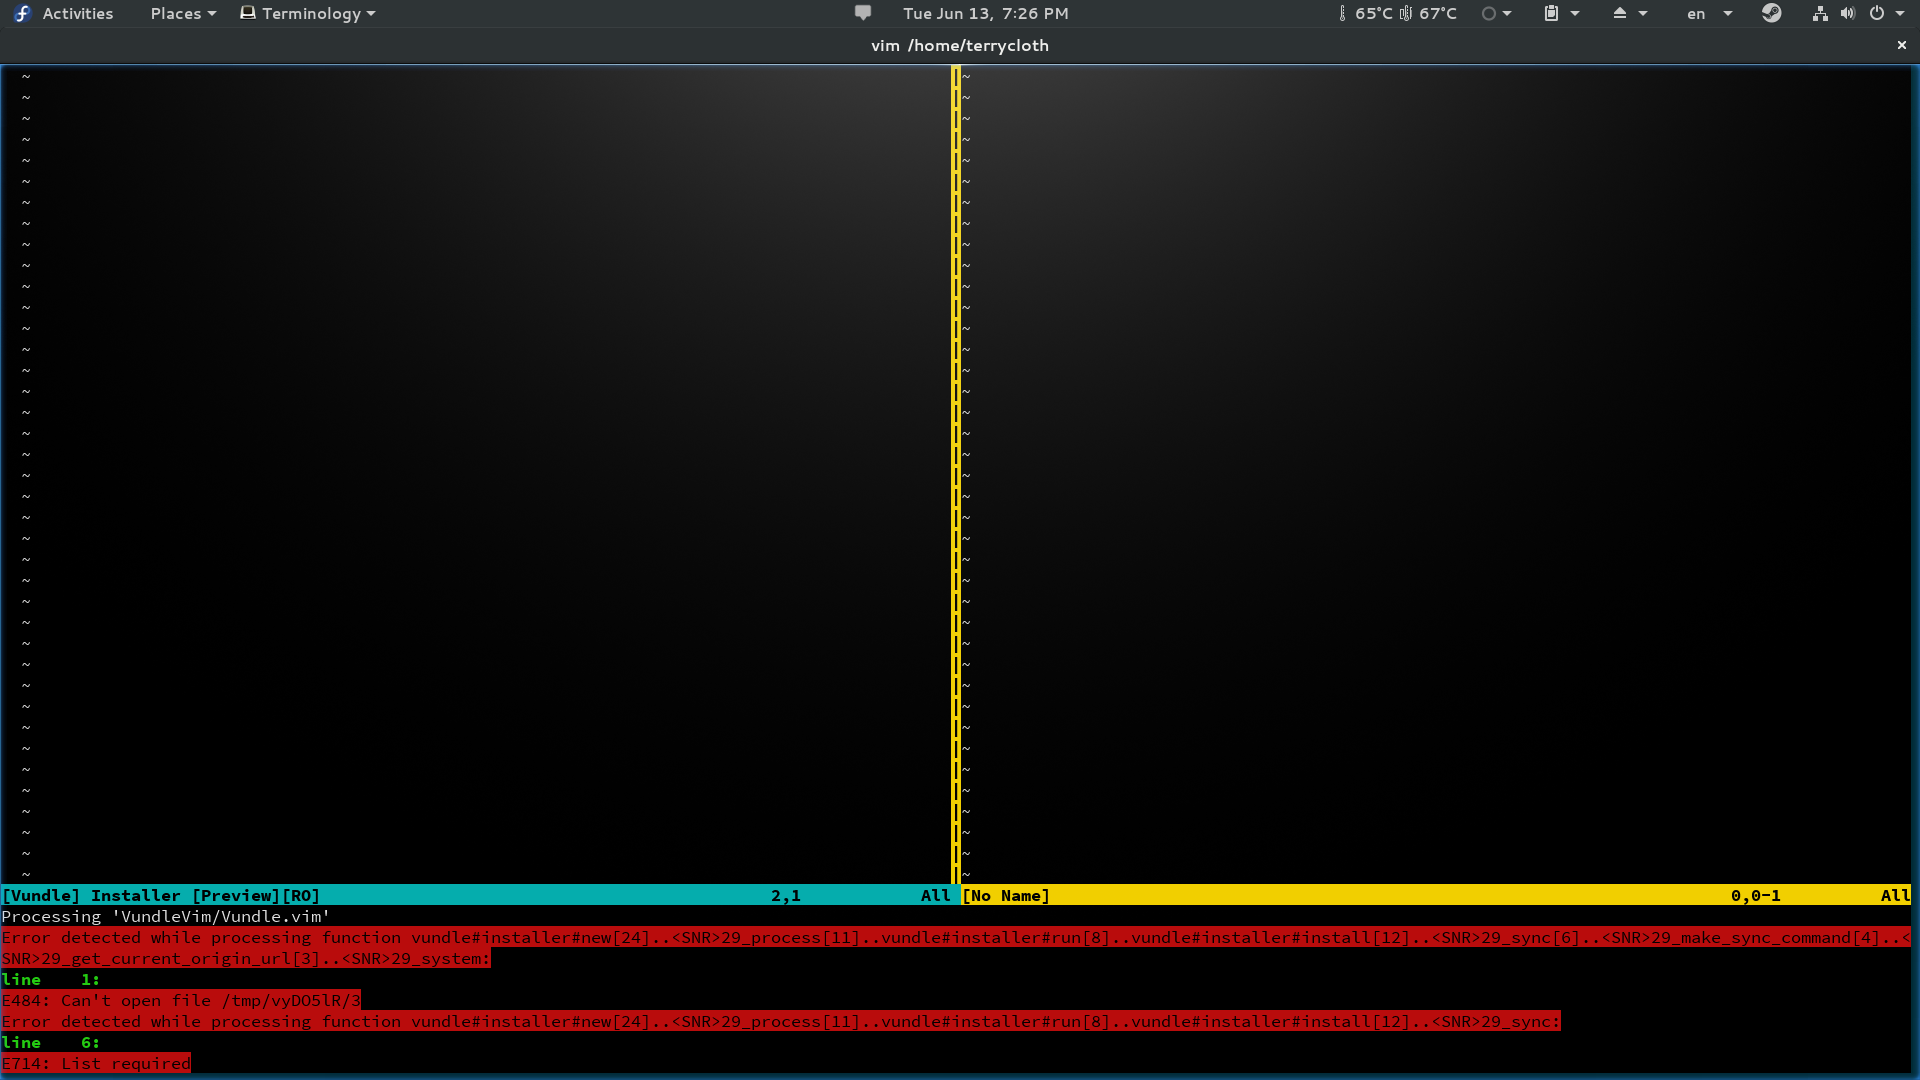Click the 'E714: List required' error line
The width and height of the screenshot is (1920, 1080).
(96, 1063)
